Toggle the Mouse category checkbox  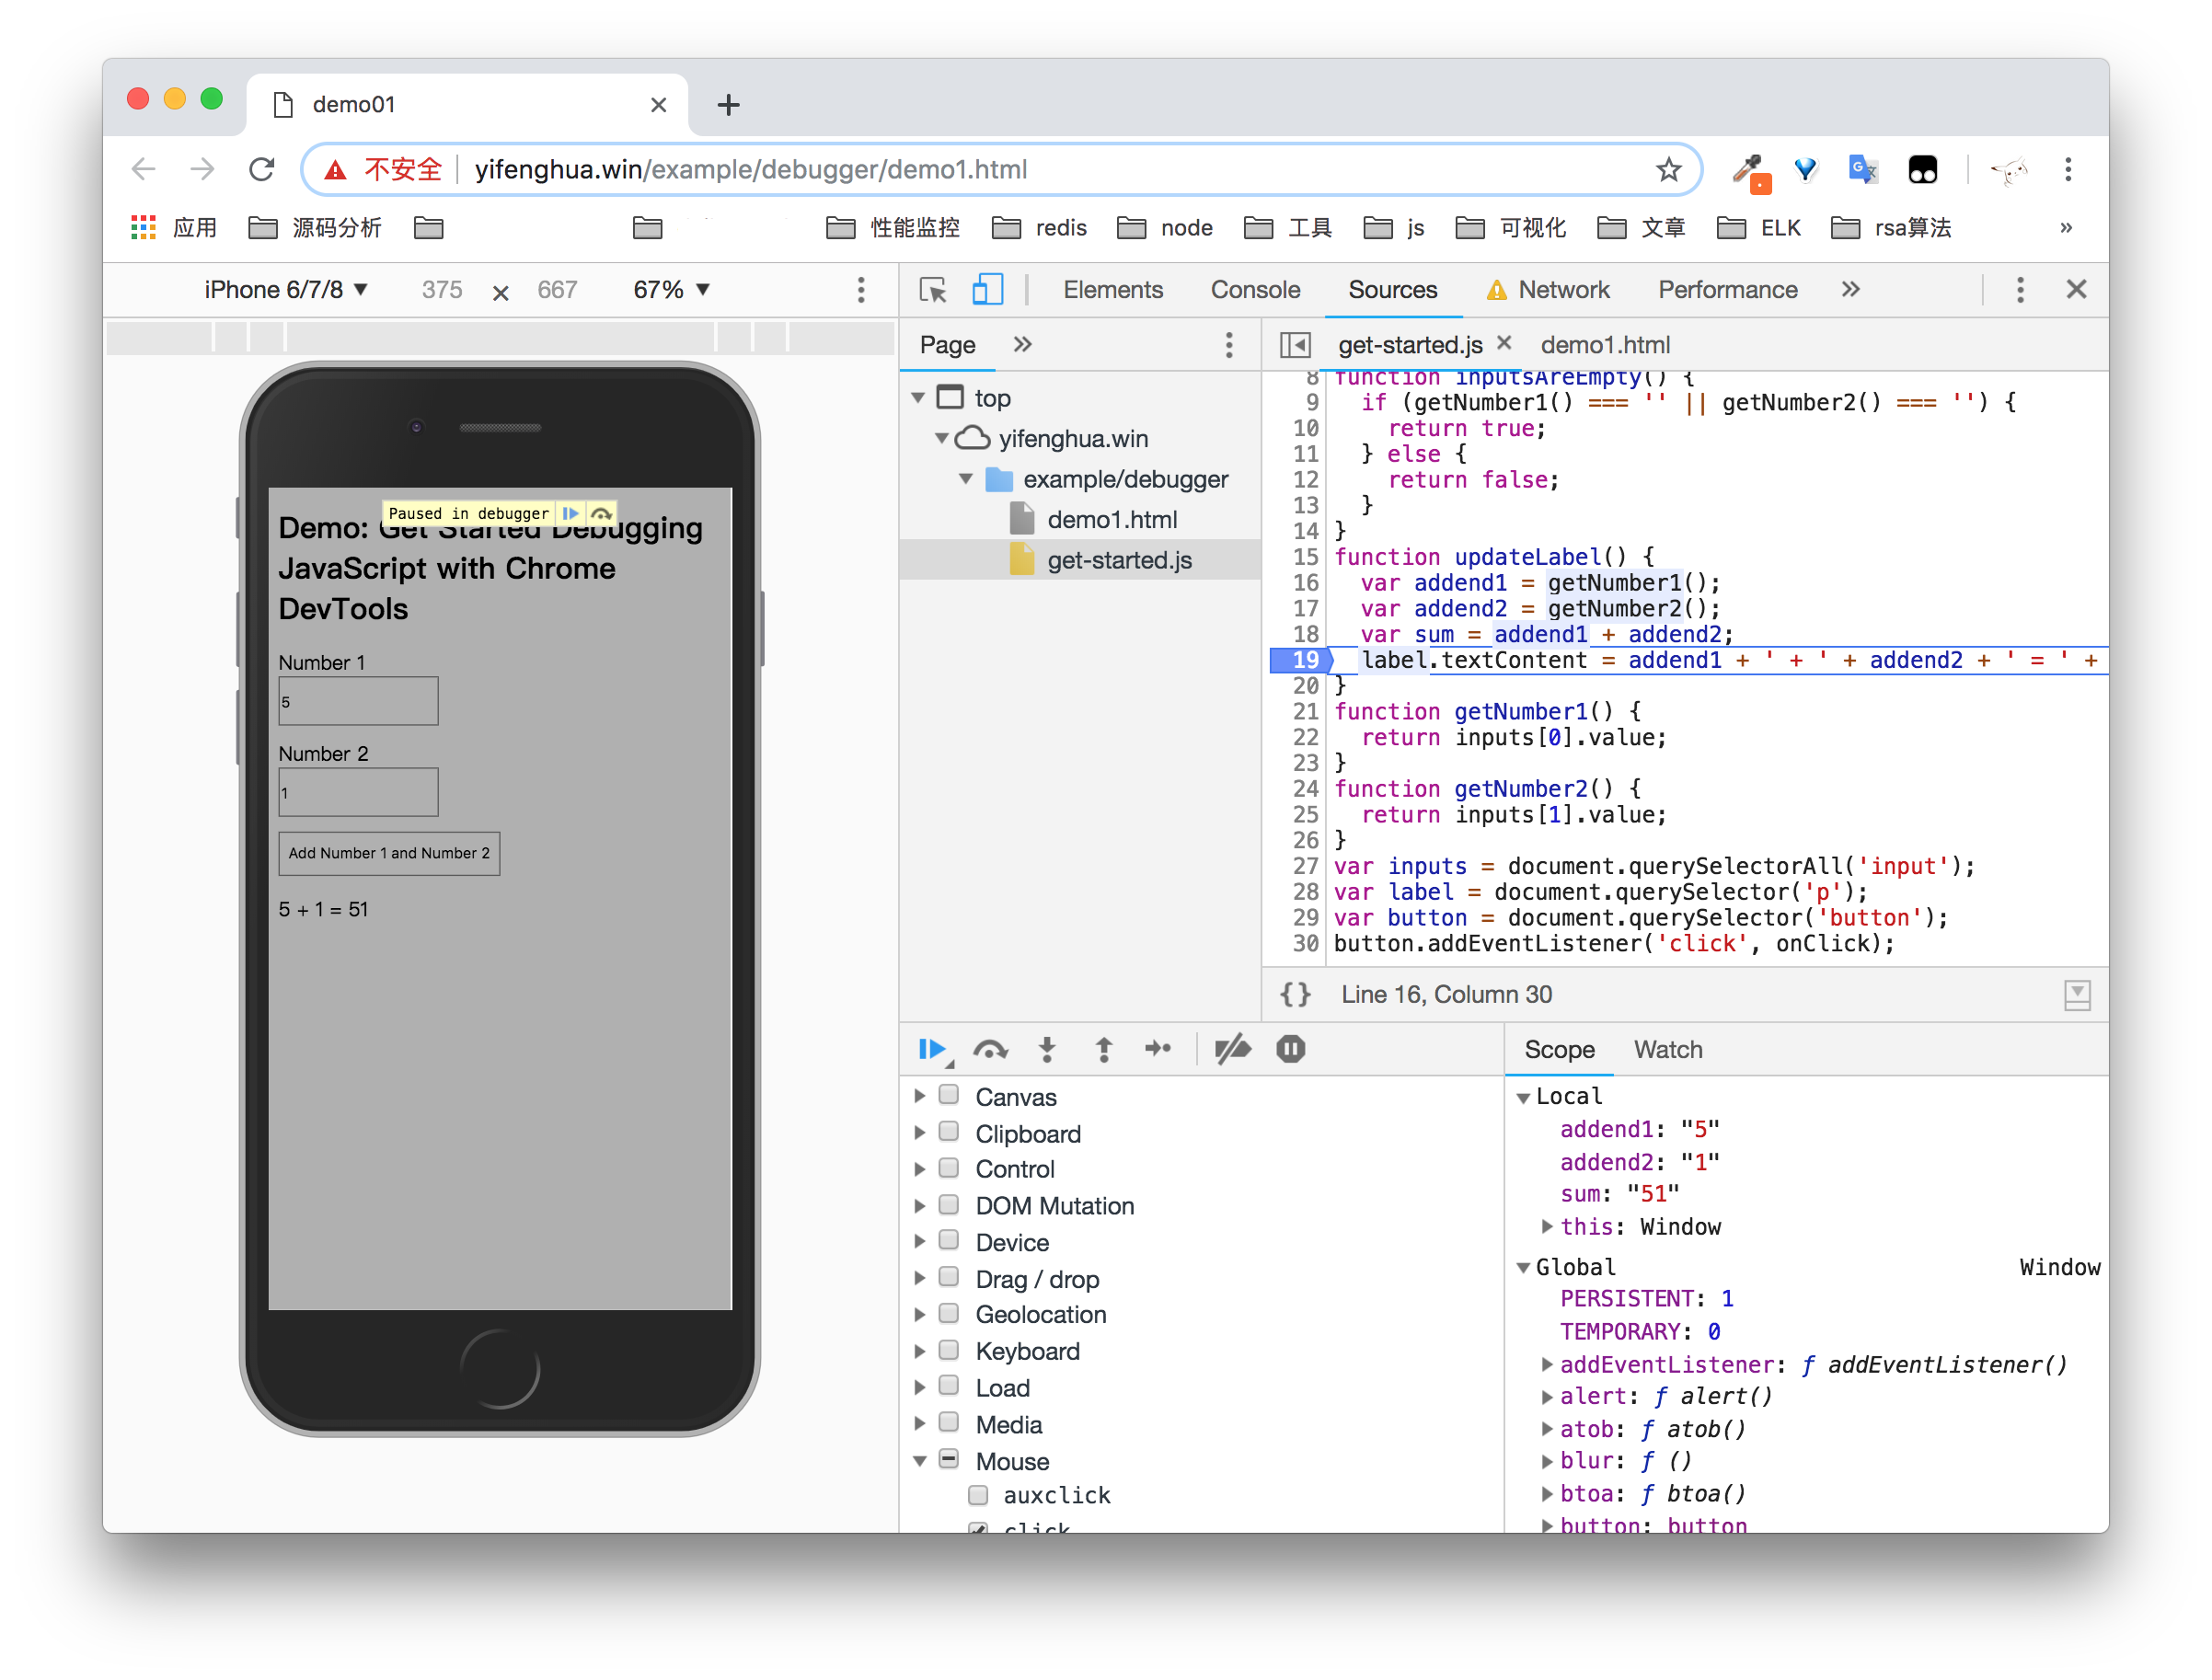pyautogui.click(x=949, y=1459)
